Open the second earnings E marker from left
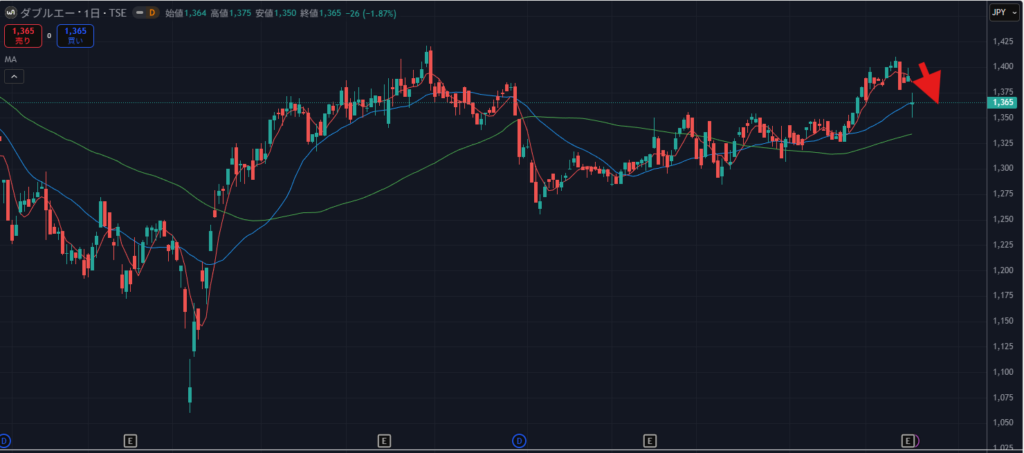This screenshot has width=1024, height=453. click(x=385, y=440)
